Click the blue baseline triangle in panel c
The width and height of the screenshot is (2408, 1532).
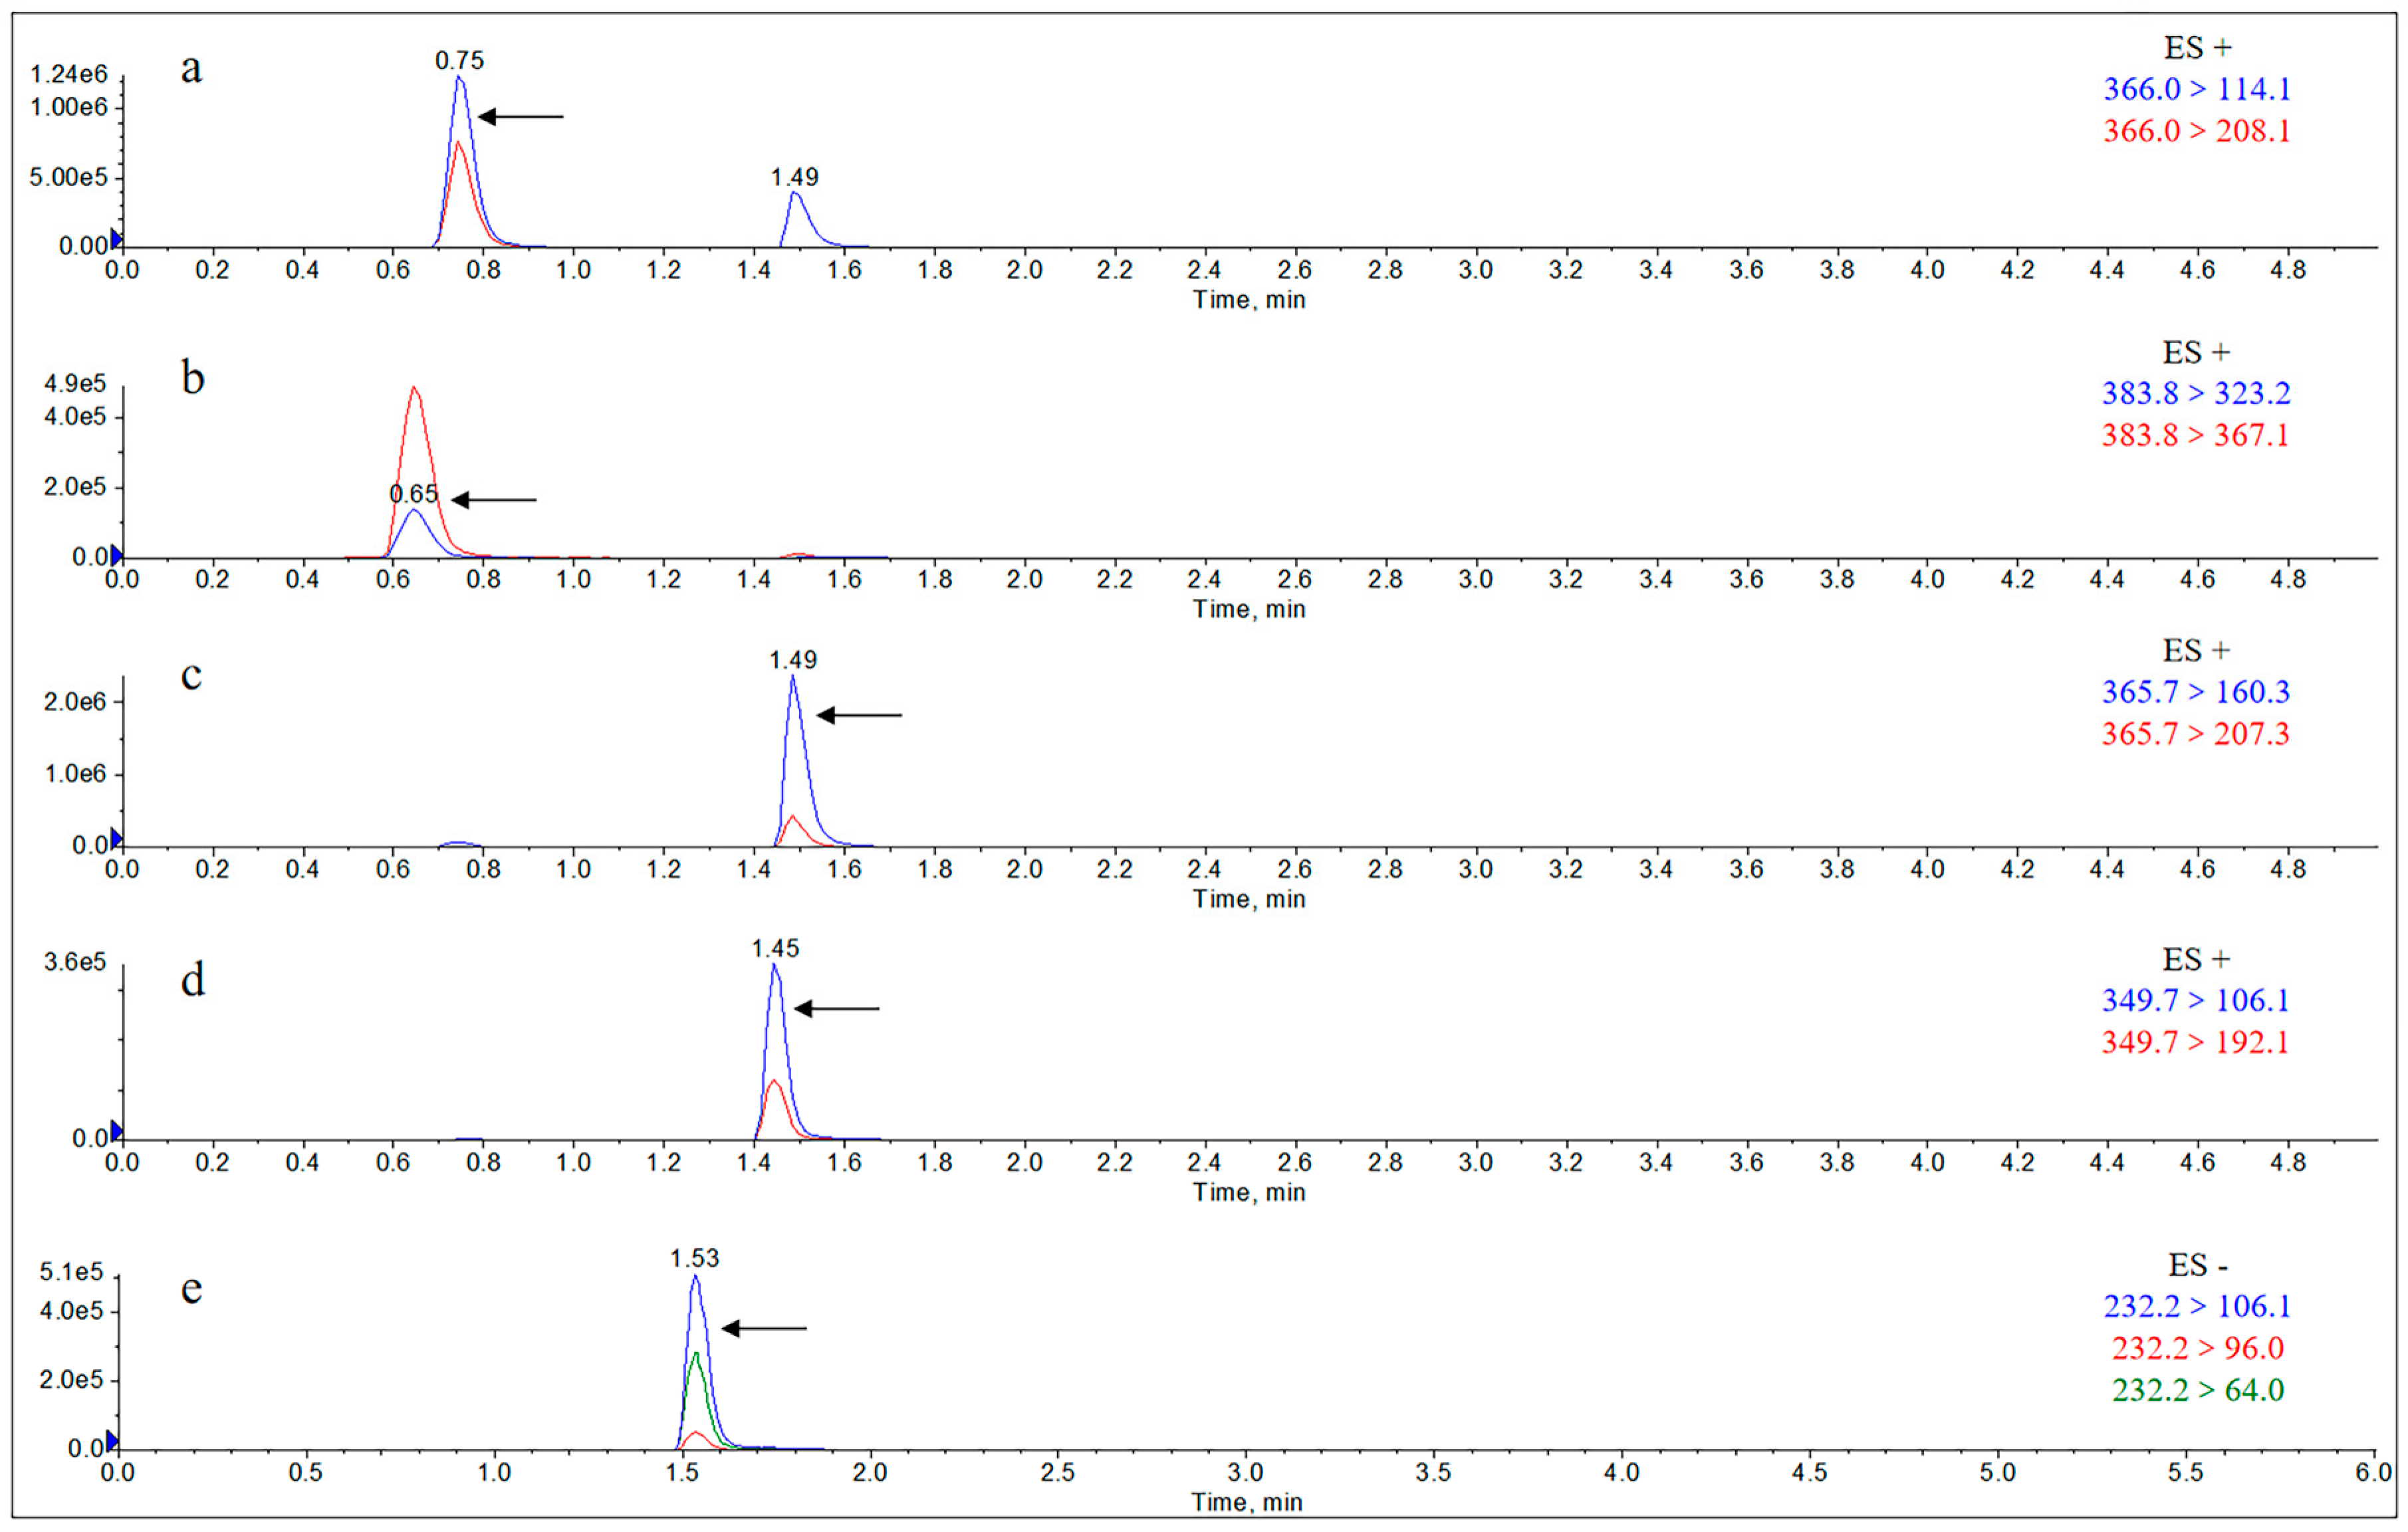pos(116,838)
